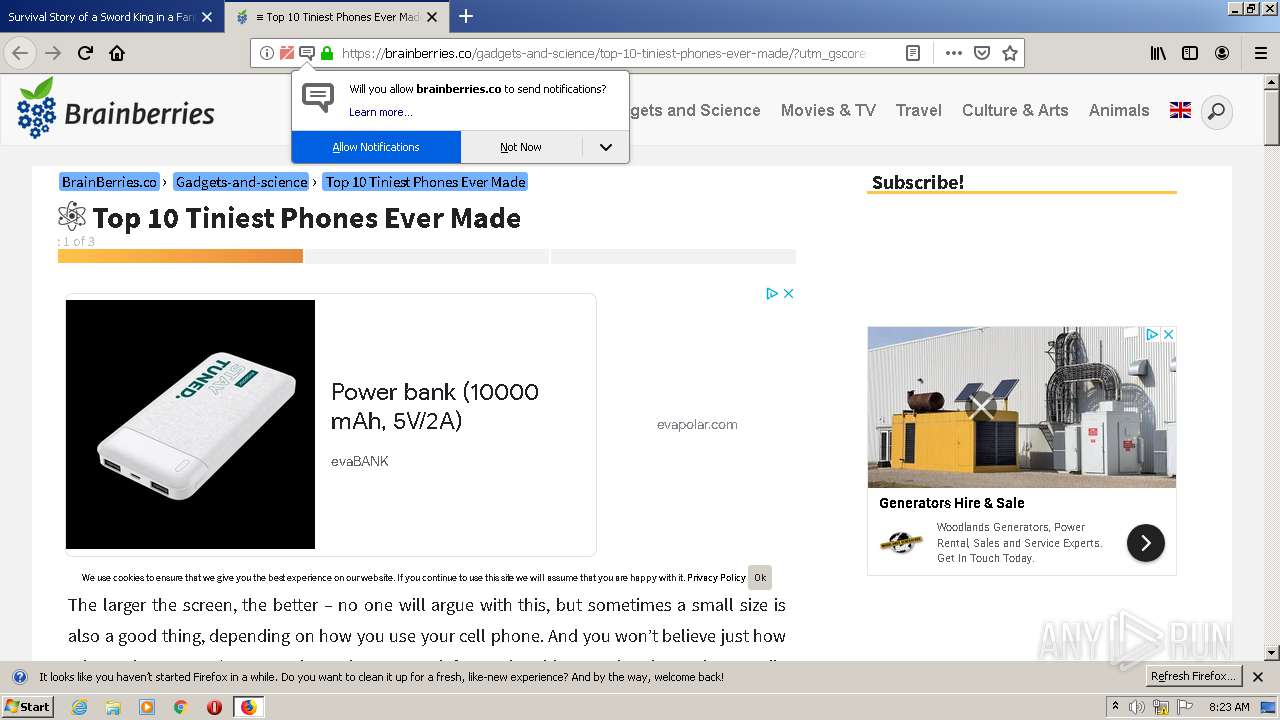Close the Generators Hire ad
This screenshot has width=1280, height=720.
[x=1167, y=334]
